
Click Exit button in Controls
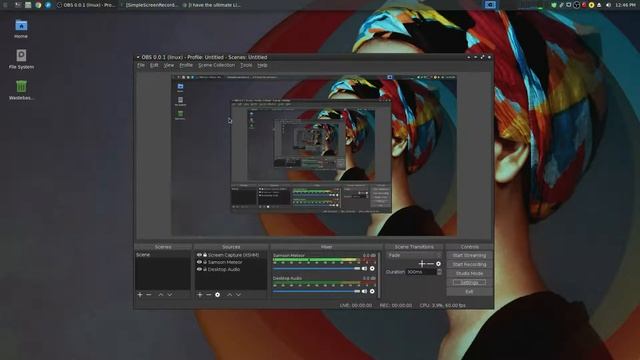pos(469,291)
